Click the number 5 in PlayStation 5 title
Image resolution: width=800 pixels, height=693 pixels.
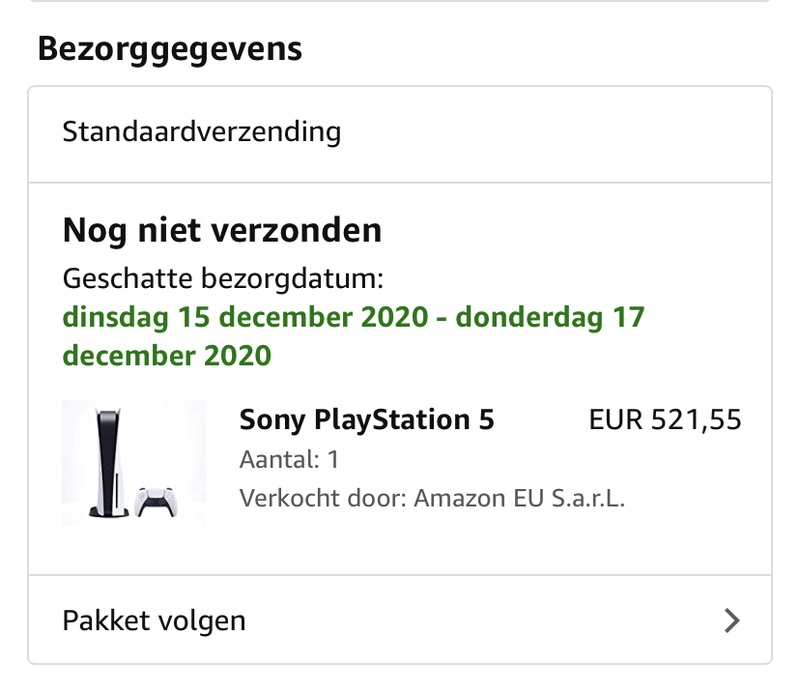485,420
